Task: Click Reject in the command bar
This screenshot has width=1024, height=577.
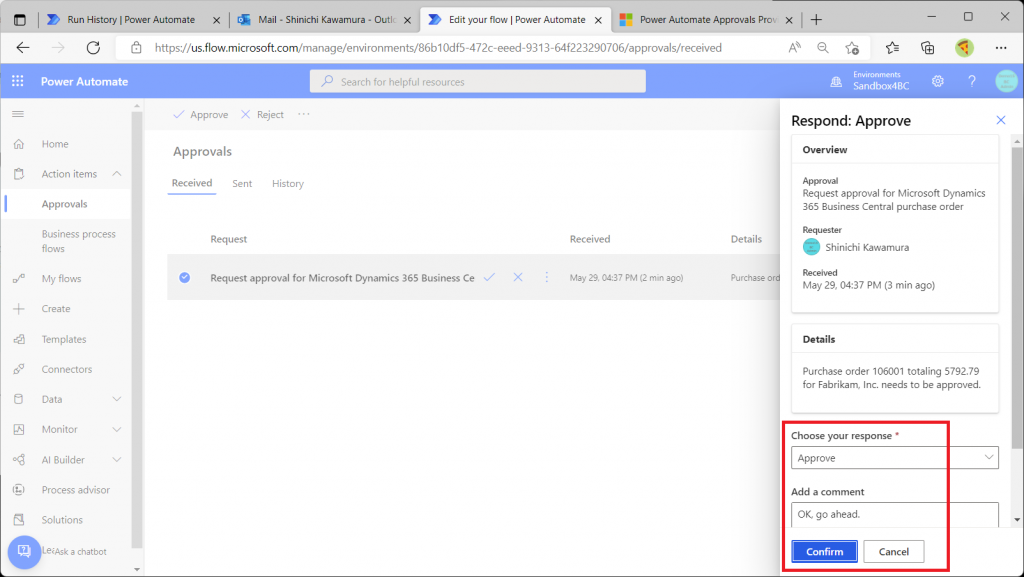Action: pyautogui.click(x=262, y=114)
